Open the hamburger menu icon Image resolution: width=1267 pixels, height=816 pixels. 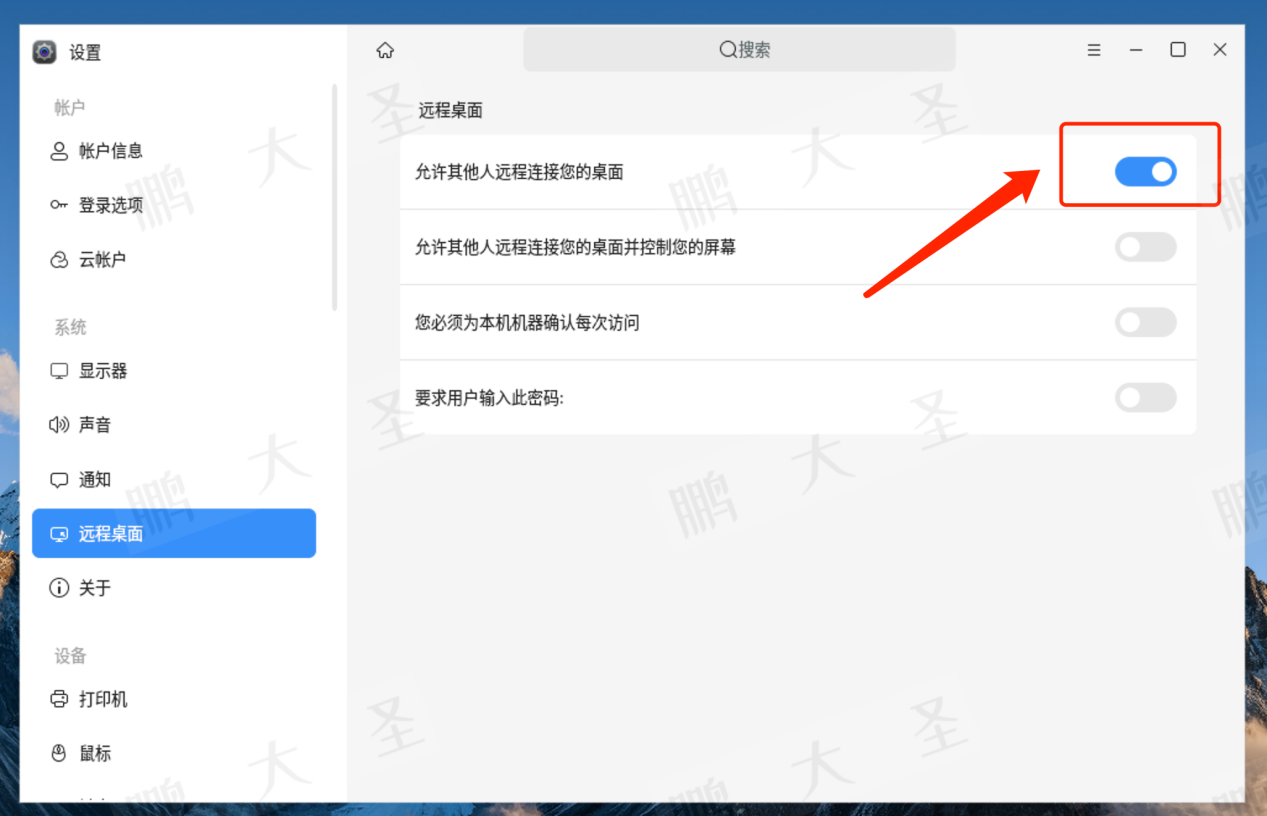tap(1094, 50)
